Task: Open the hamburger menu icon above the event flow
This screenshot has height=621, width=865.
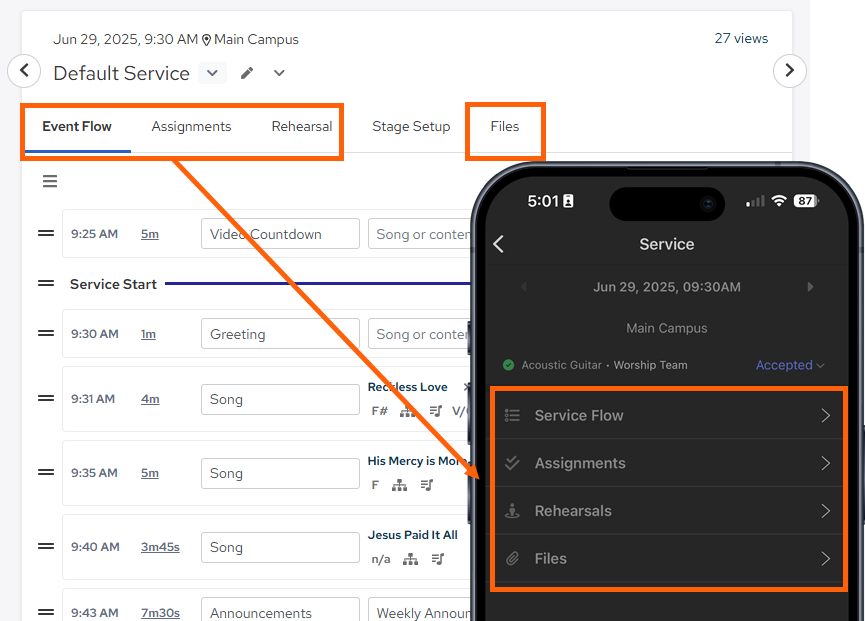Action: click(49, 181)
